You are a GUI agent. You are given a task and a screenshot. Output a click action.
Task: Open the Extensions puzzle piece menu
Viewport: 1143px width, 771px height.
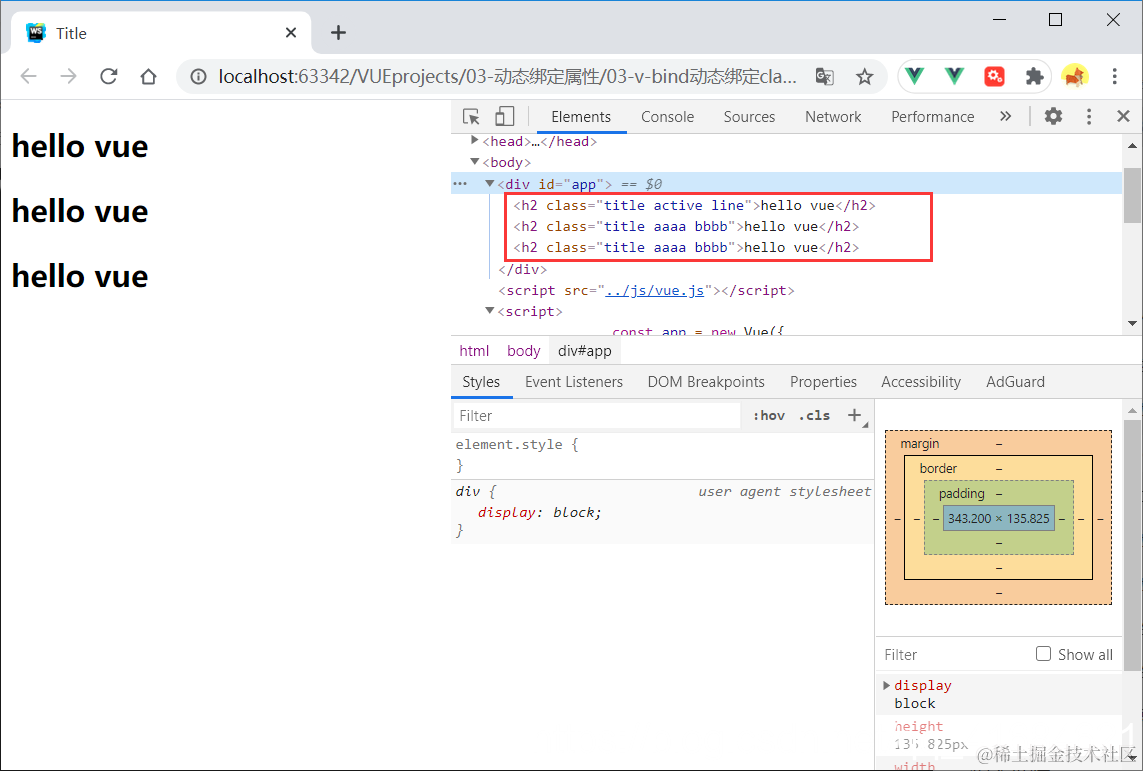[1034, 76]
